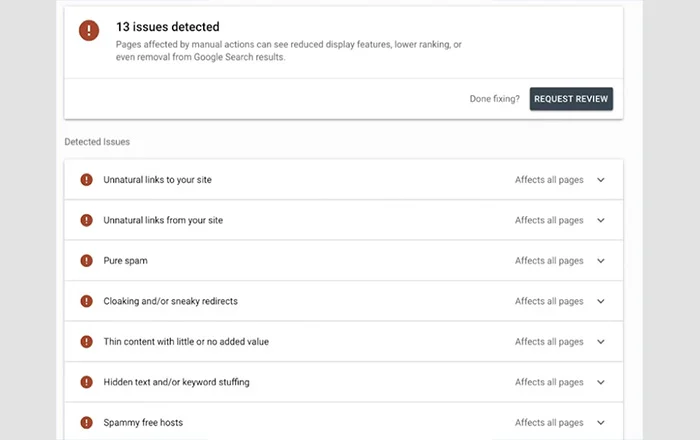Click the Detected Issues section label
This screenshot has height=440, width=700.
click(x=97, y=142)
